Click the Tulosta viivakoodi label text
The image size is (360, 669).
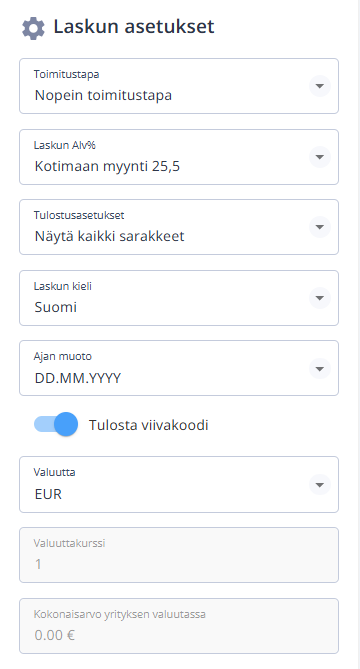pos(148,425)
